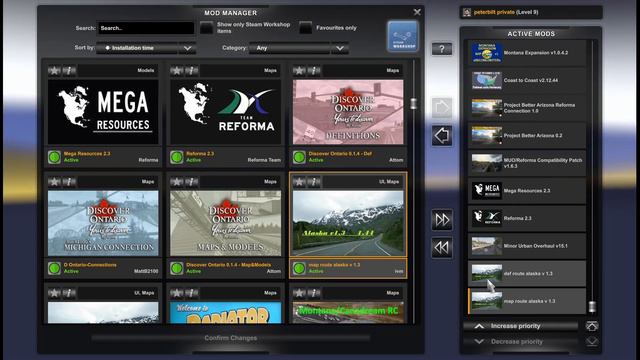Image resolution: width=640 pixels, height=360 pixels.
Task: Info icon on Discover Ontario Def card
Action: click(x=314, y=71)
